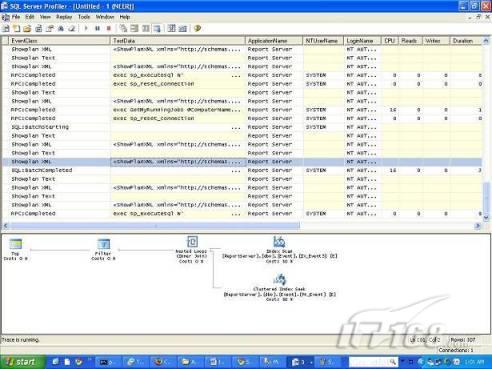Pause the running trace
Image resolution: width=492 pixels, height=369 pixels.
click(x=97, y=29)
